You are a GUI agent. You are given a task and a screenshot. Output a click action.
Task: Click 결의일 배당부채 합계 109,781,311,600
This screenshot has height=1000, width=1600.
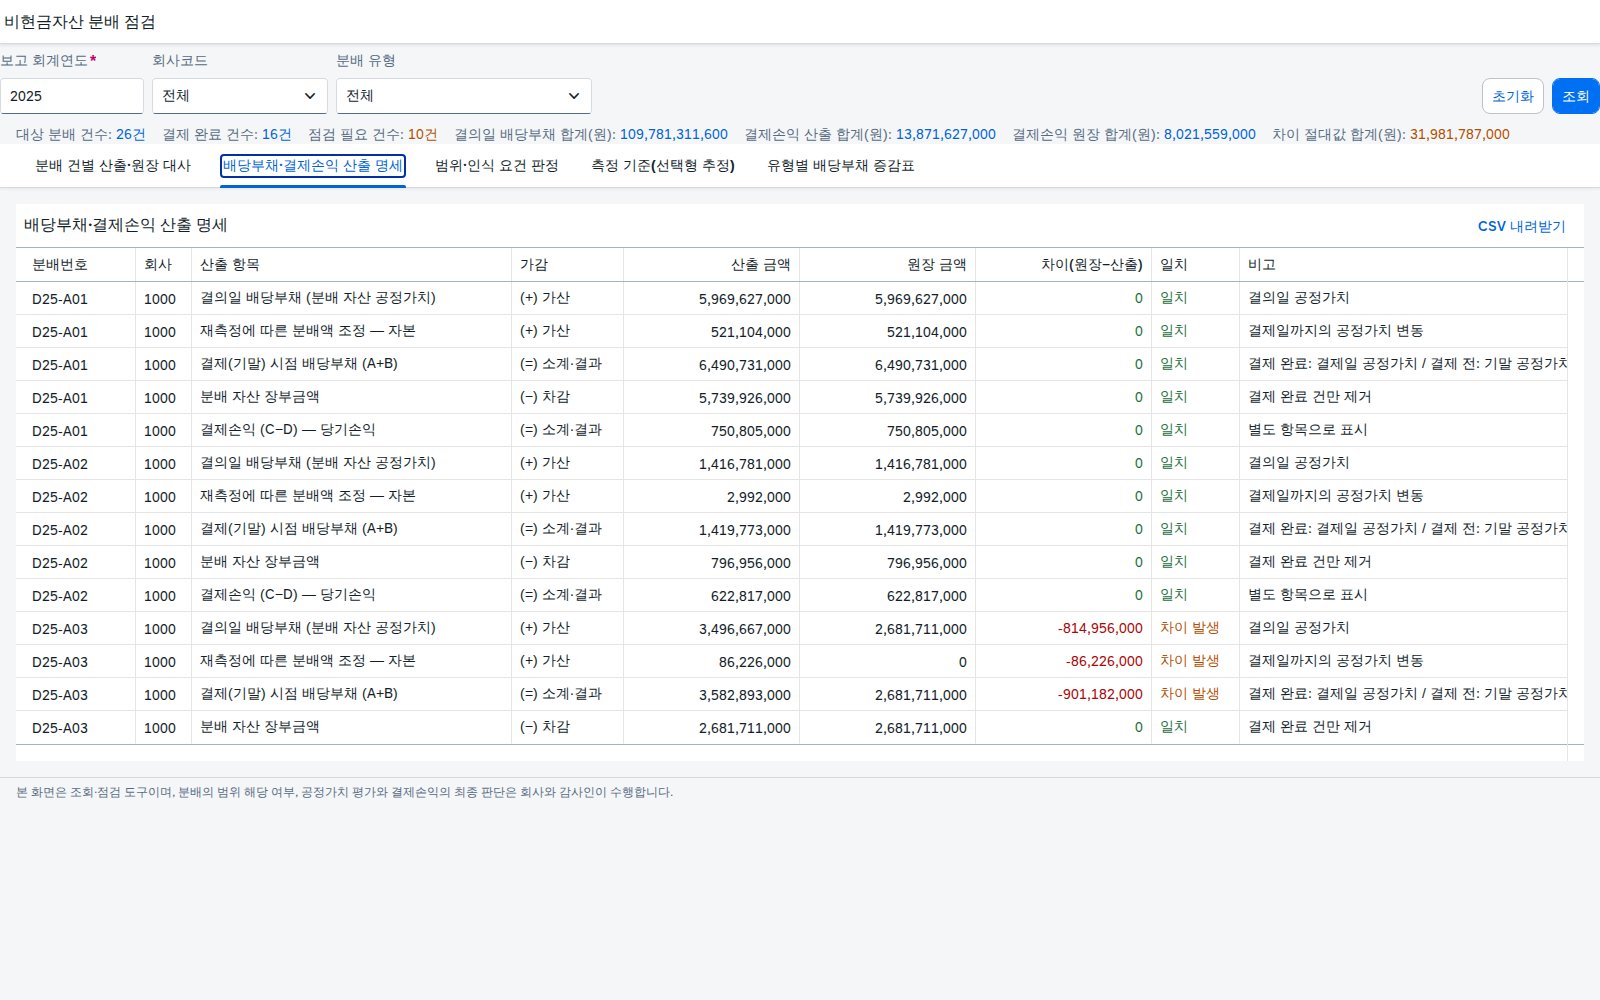(591, 134)
